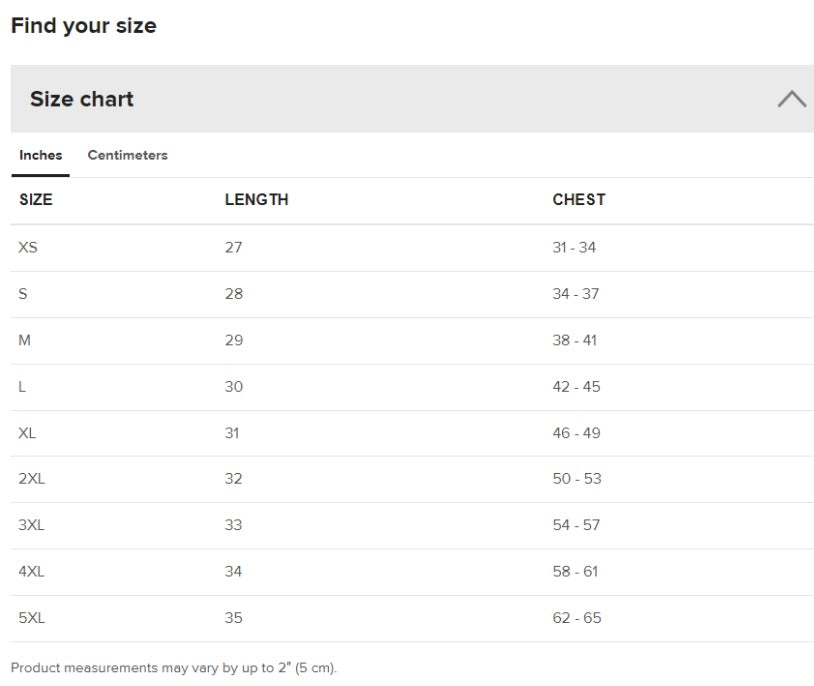Click the LENGTH column header

[x=256, y=200]
